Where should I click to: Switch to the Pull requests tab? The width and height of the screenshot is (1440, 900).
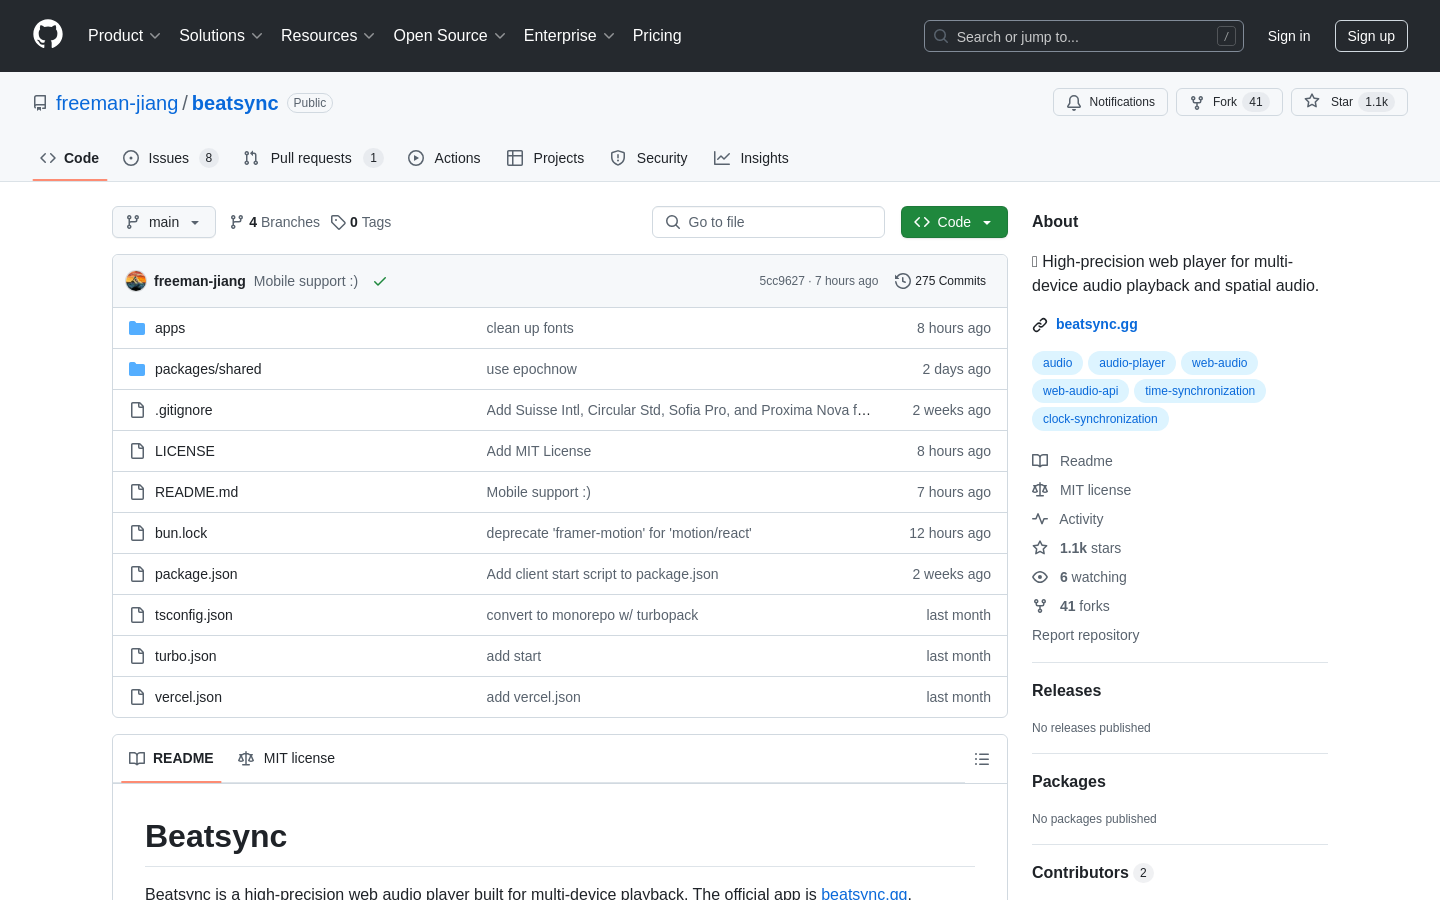tap(312, 158)
